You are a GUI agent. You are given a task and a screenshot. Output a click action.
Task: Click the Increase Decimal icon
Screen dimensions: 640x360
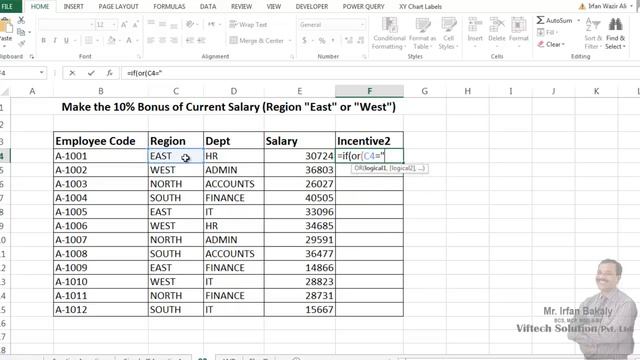tap(349, 40)
